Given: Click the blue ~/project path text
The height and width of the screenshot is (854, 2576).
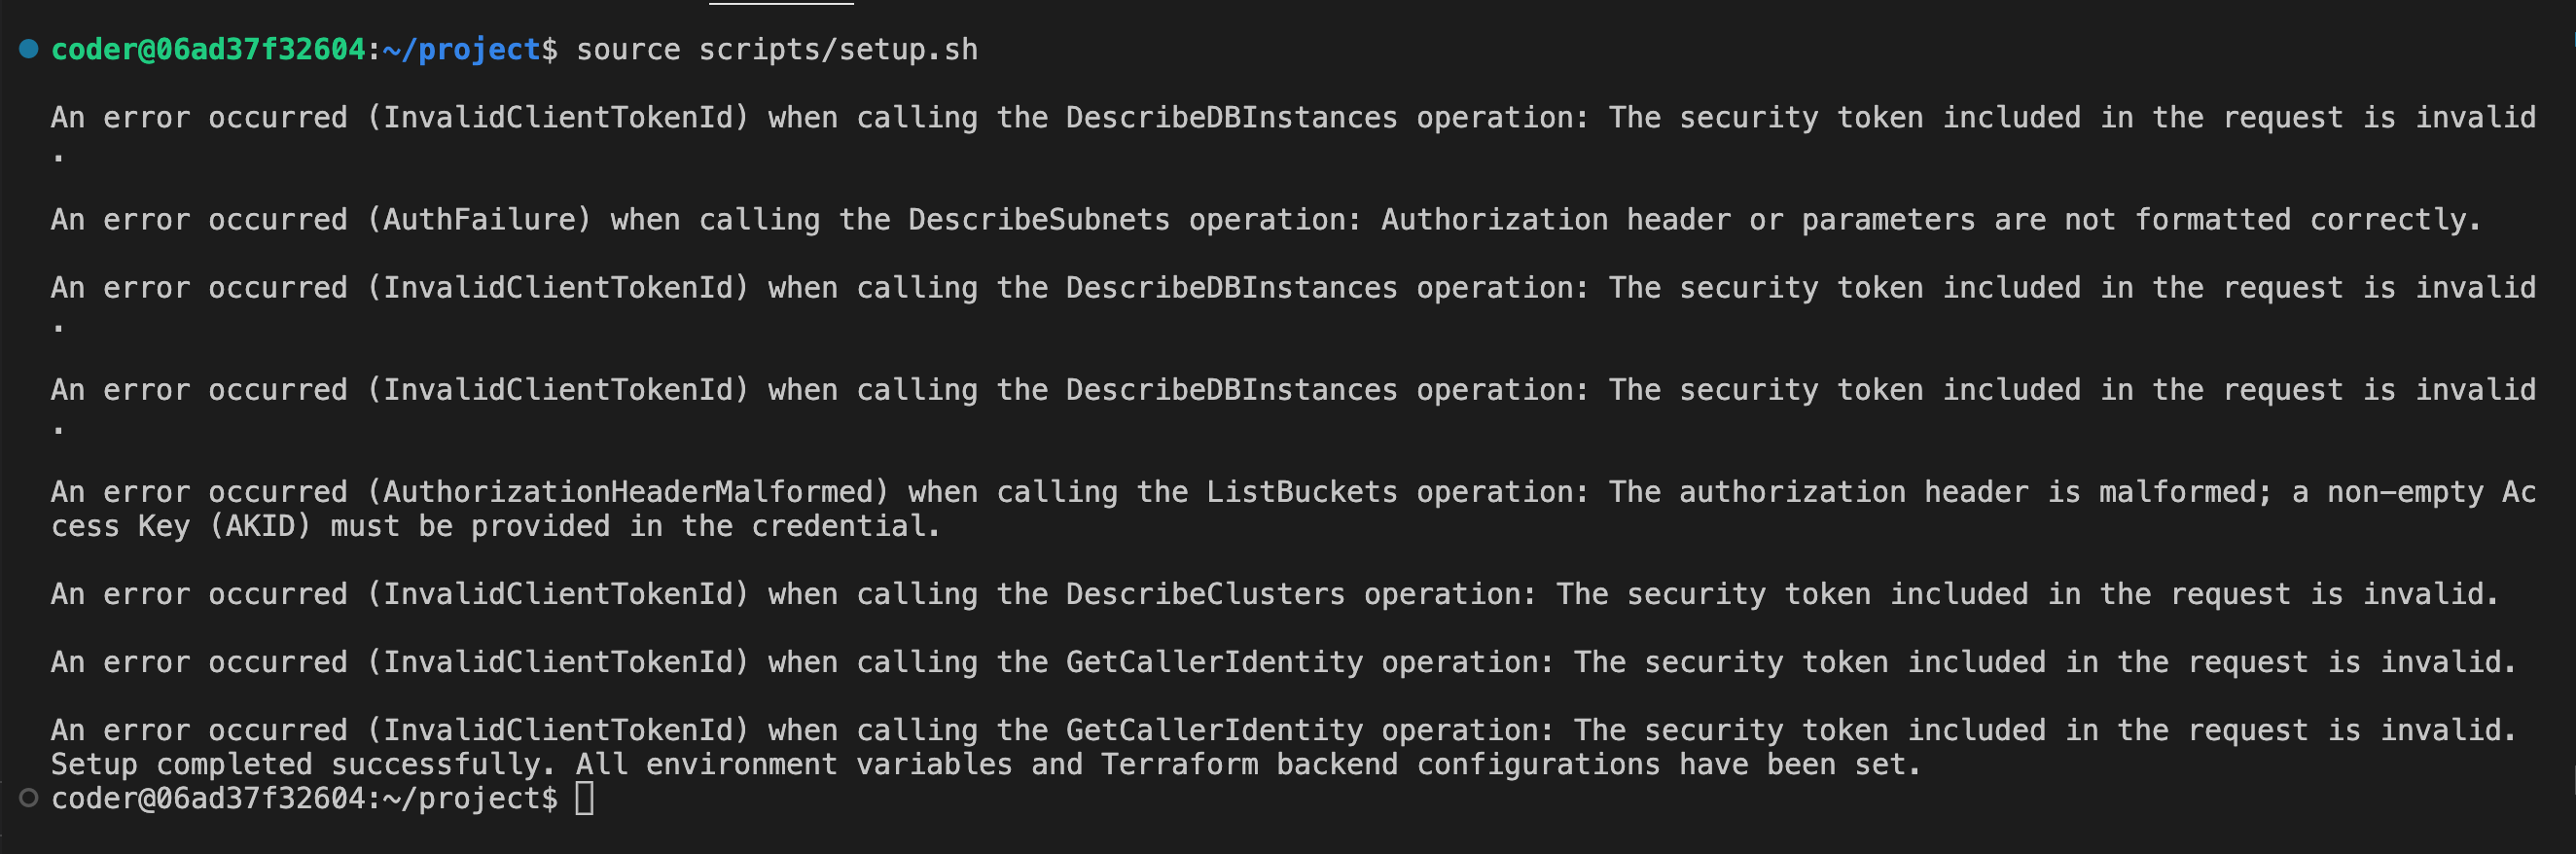Looking at the screenshot, I should point(462,49).
